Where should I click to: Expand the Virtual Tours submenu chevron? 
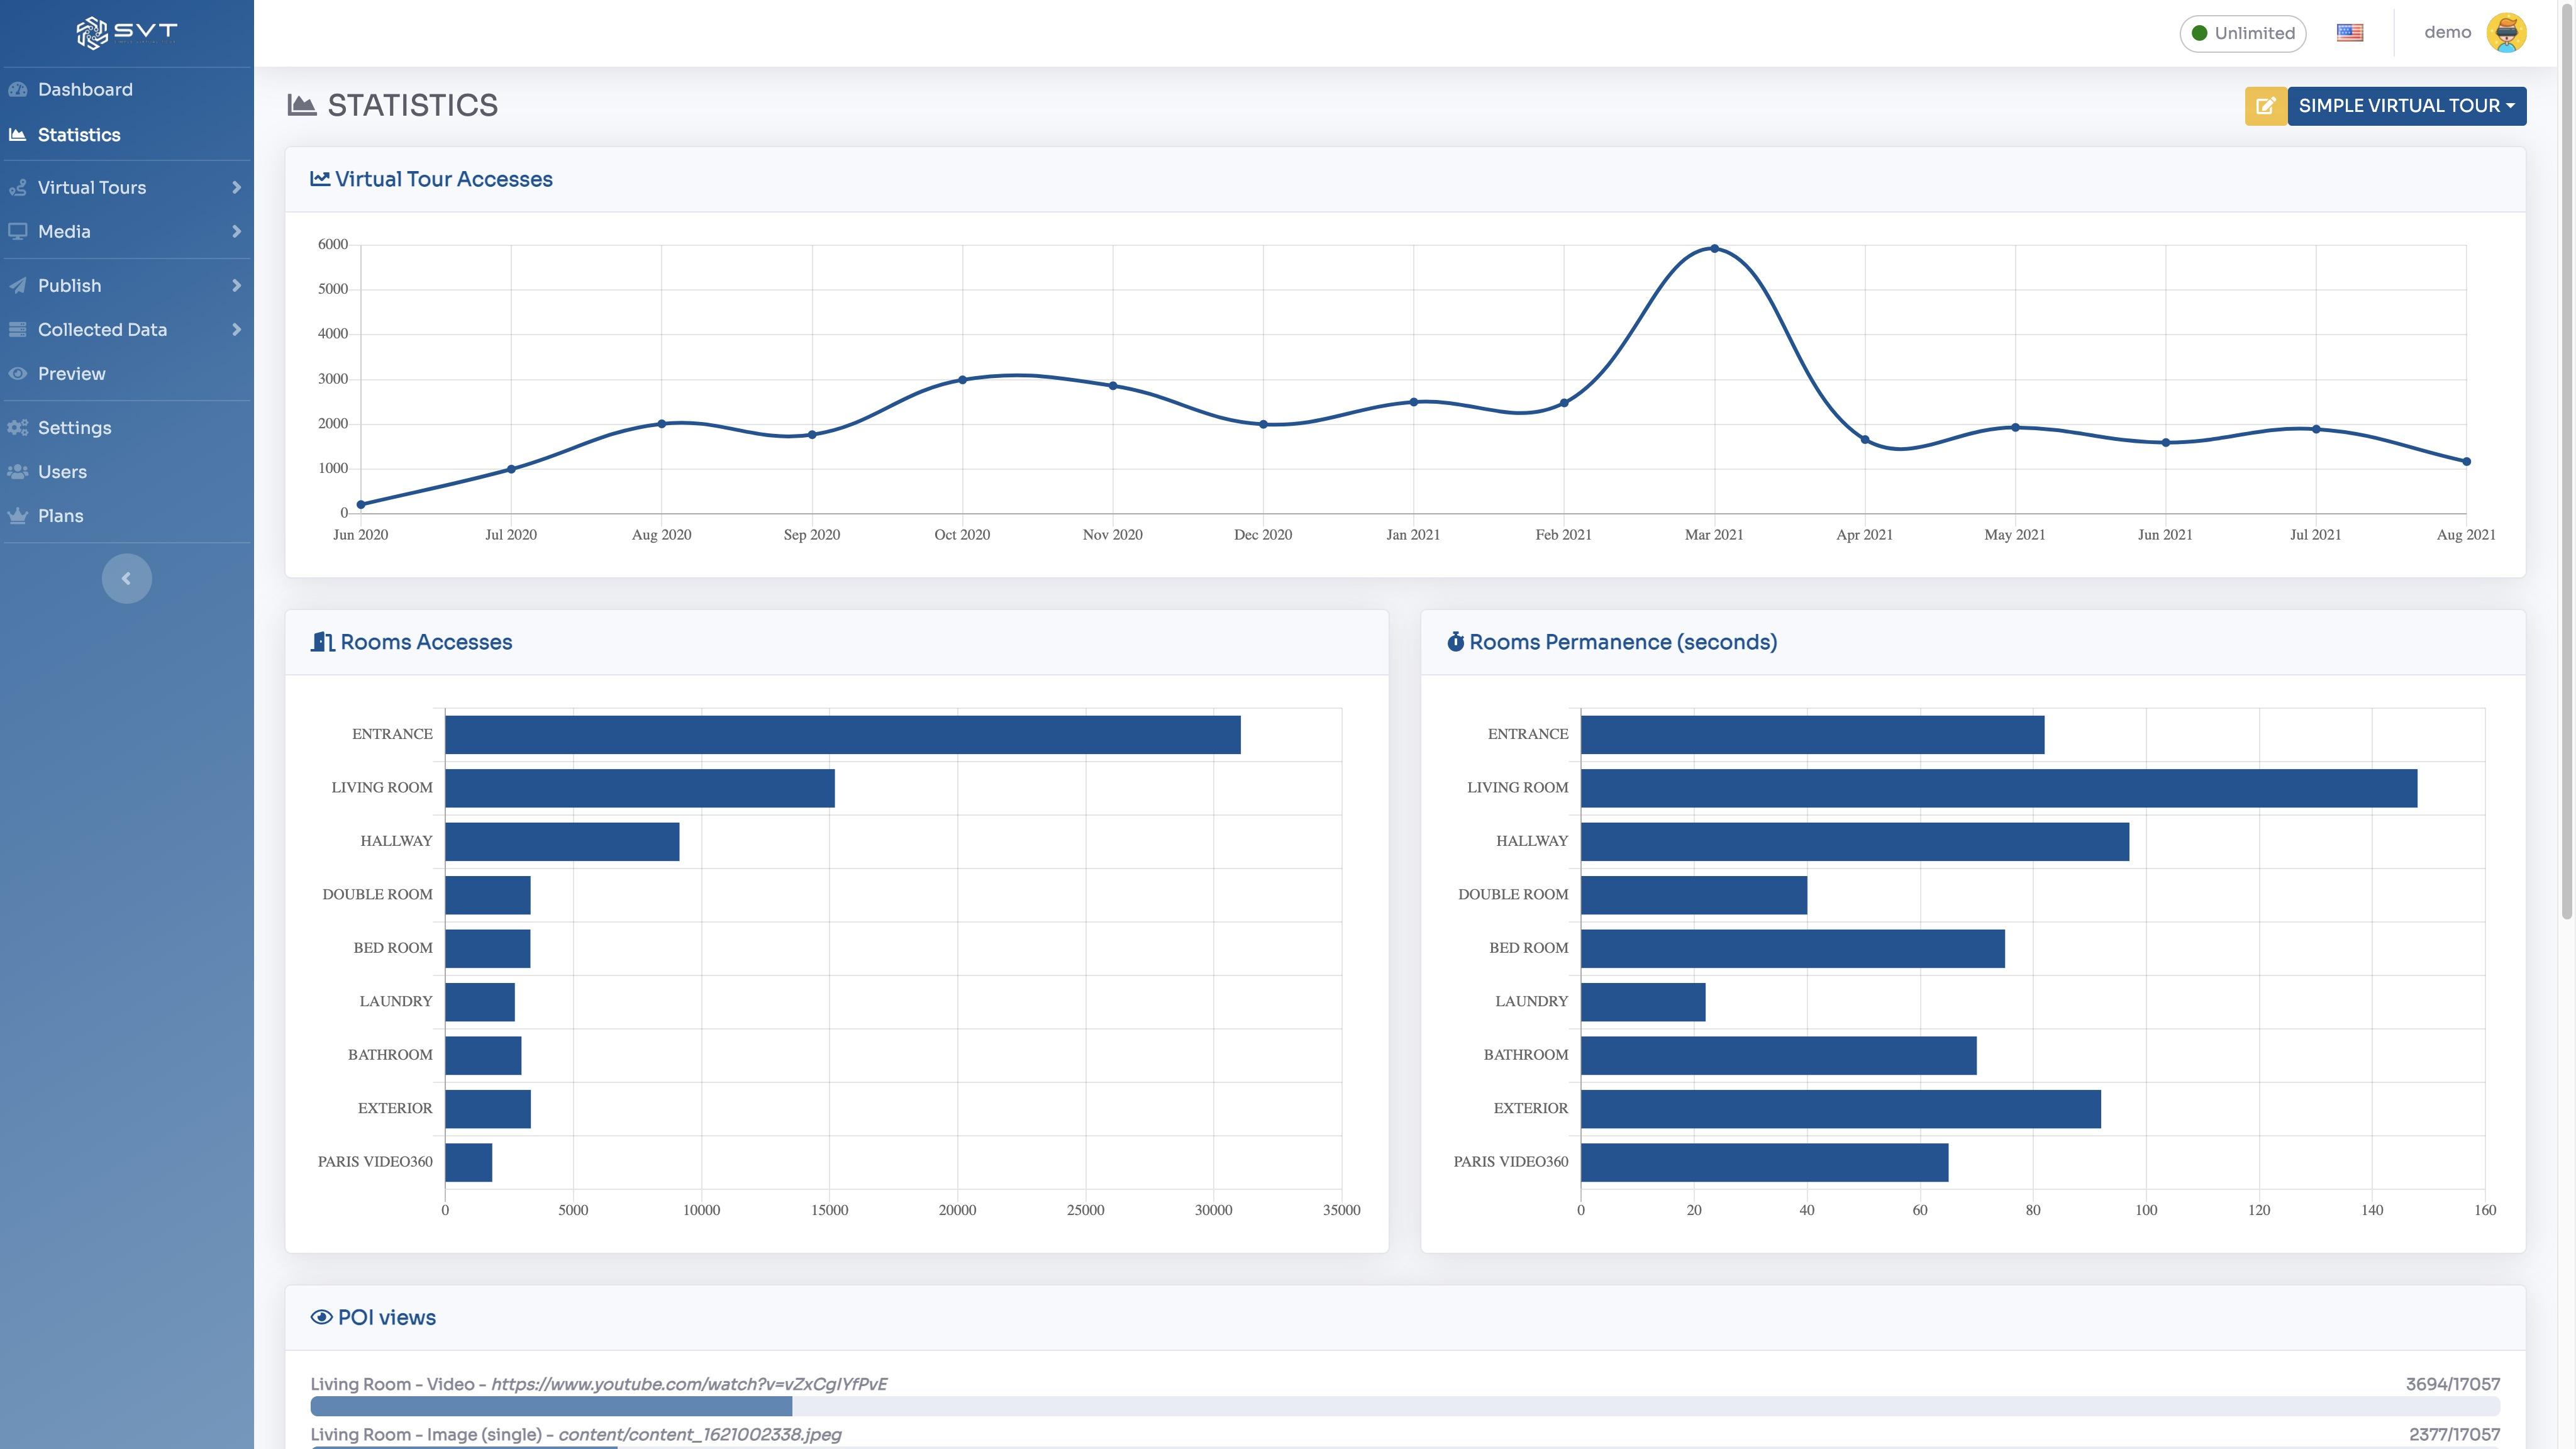pos(236,188)
